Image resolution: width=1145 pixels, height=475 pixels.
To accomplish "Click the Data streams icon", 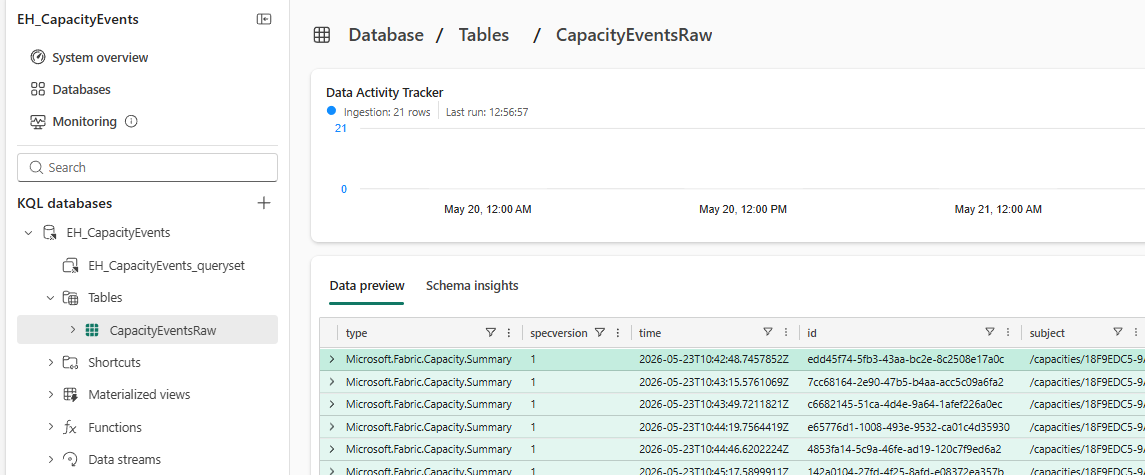I will pyautogui.click(x=70, y=460).
